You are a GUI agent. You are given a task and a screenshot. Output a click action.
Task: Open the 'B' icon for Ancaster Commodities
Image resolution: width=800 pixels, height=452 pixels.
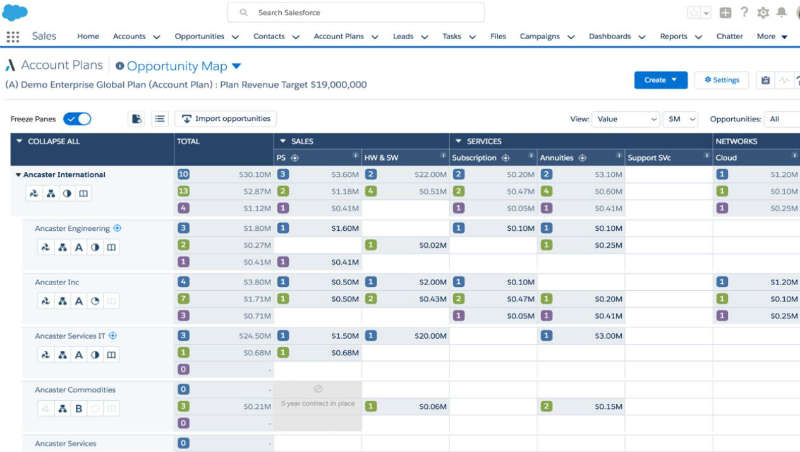pyautogui.click(x=79, y=409)
